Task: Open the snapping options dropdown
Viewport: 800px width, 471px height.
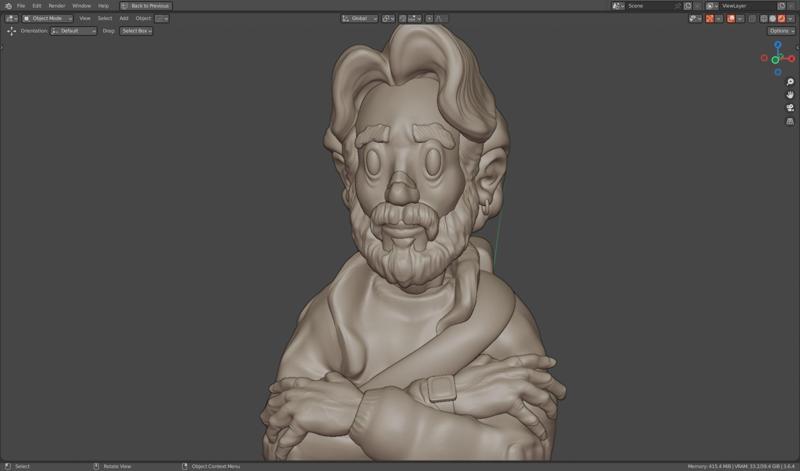Action: (414, 18)
